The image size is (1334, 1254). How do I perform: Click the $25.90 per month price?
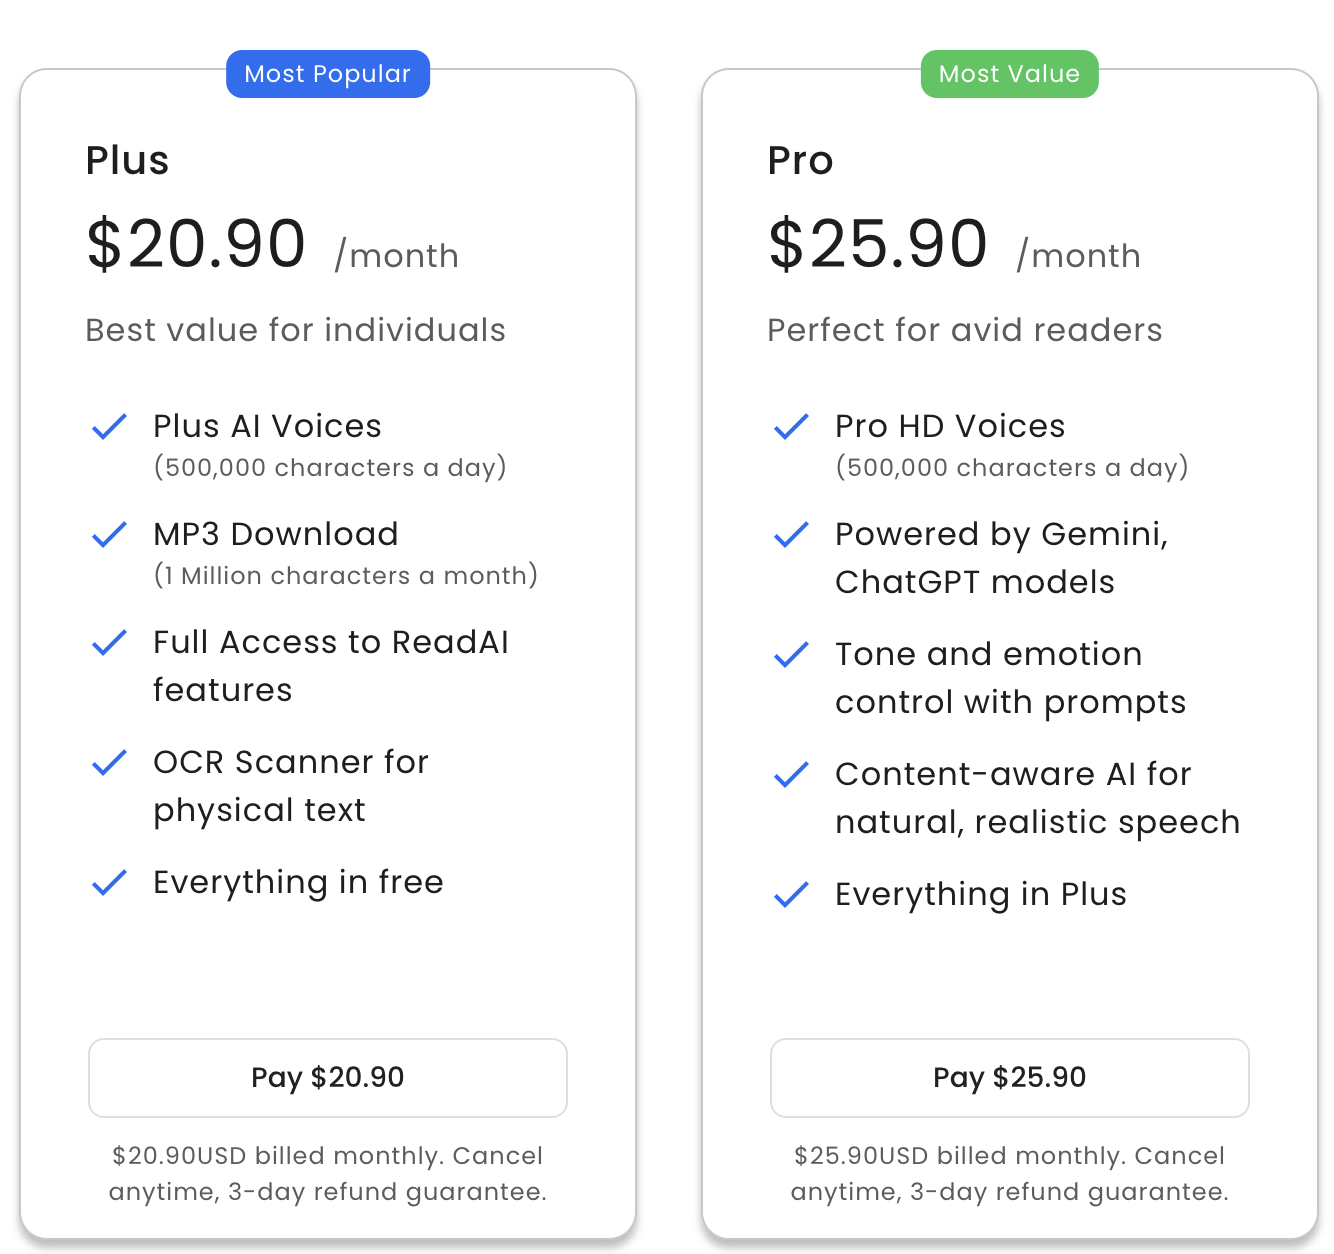878,244
